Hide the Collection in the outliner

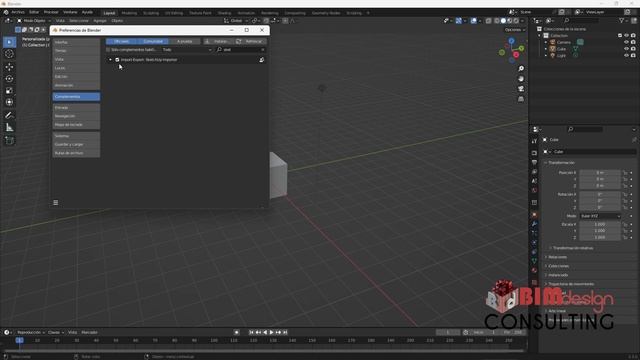click(x=626, y=36)
